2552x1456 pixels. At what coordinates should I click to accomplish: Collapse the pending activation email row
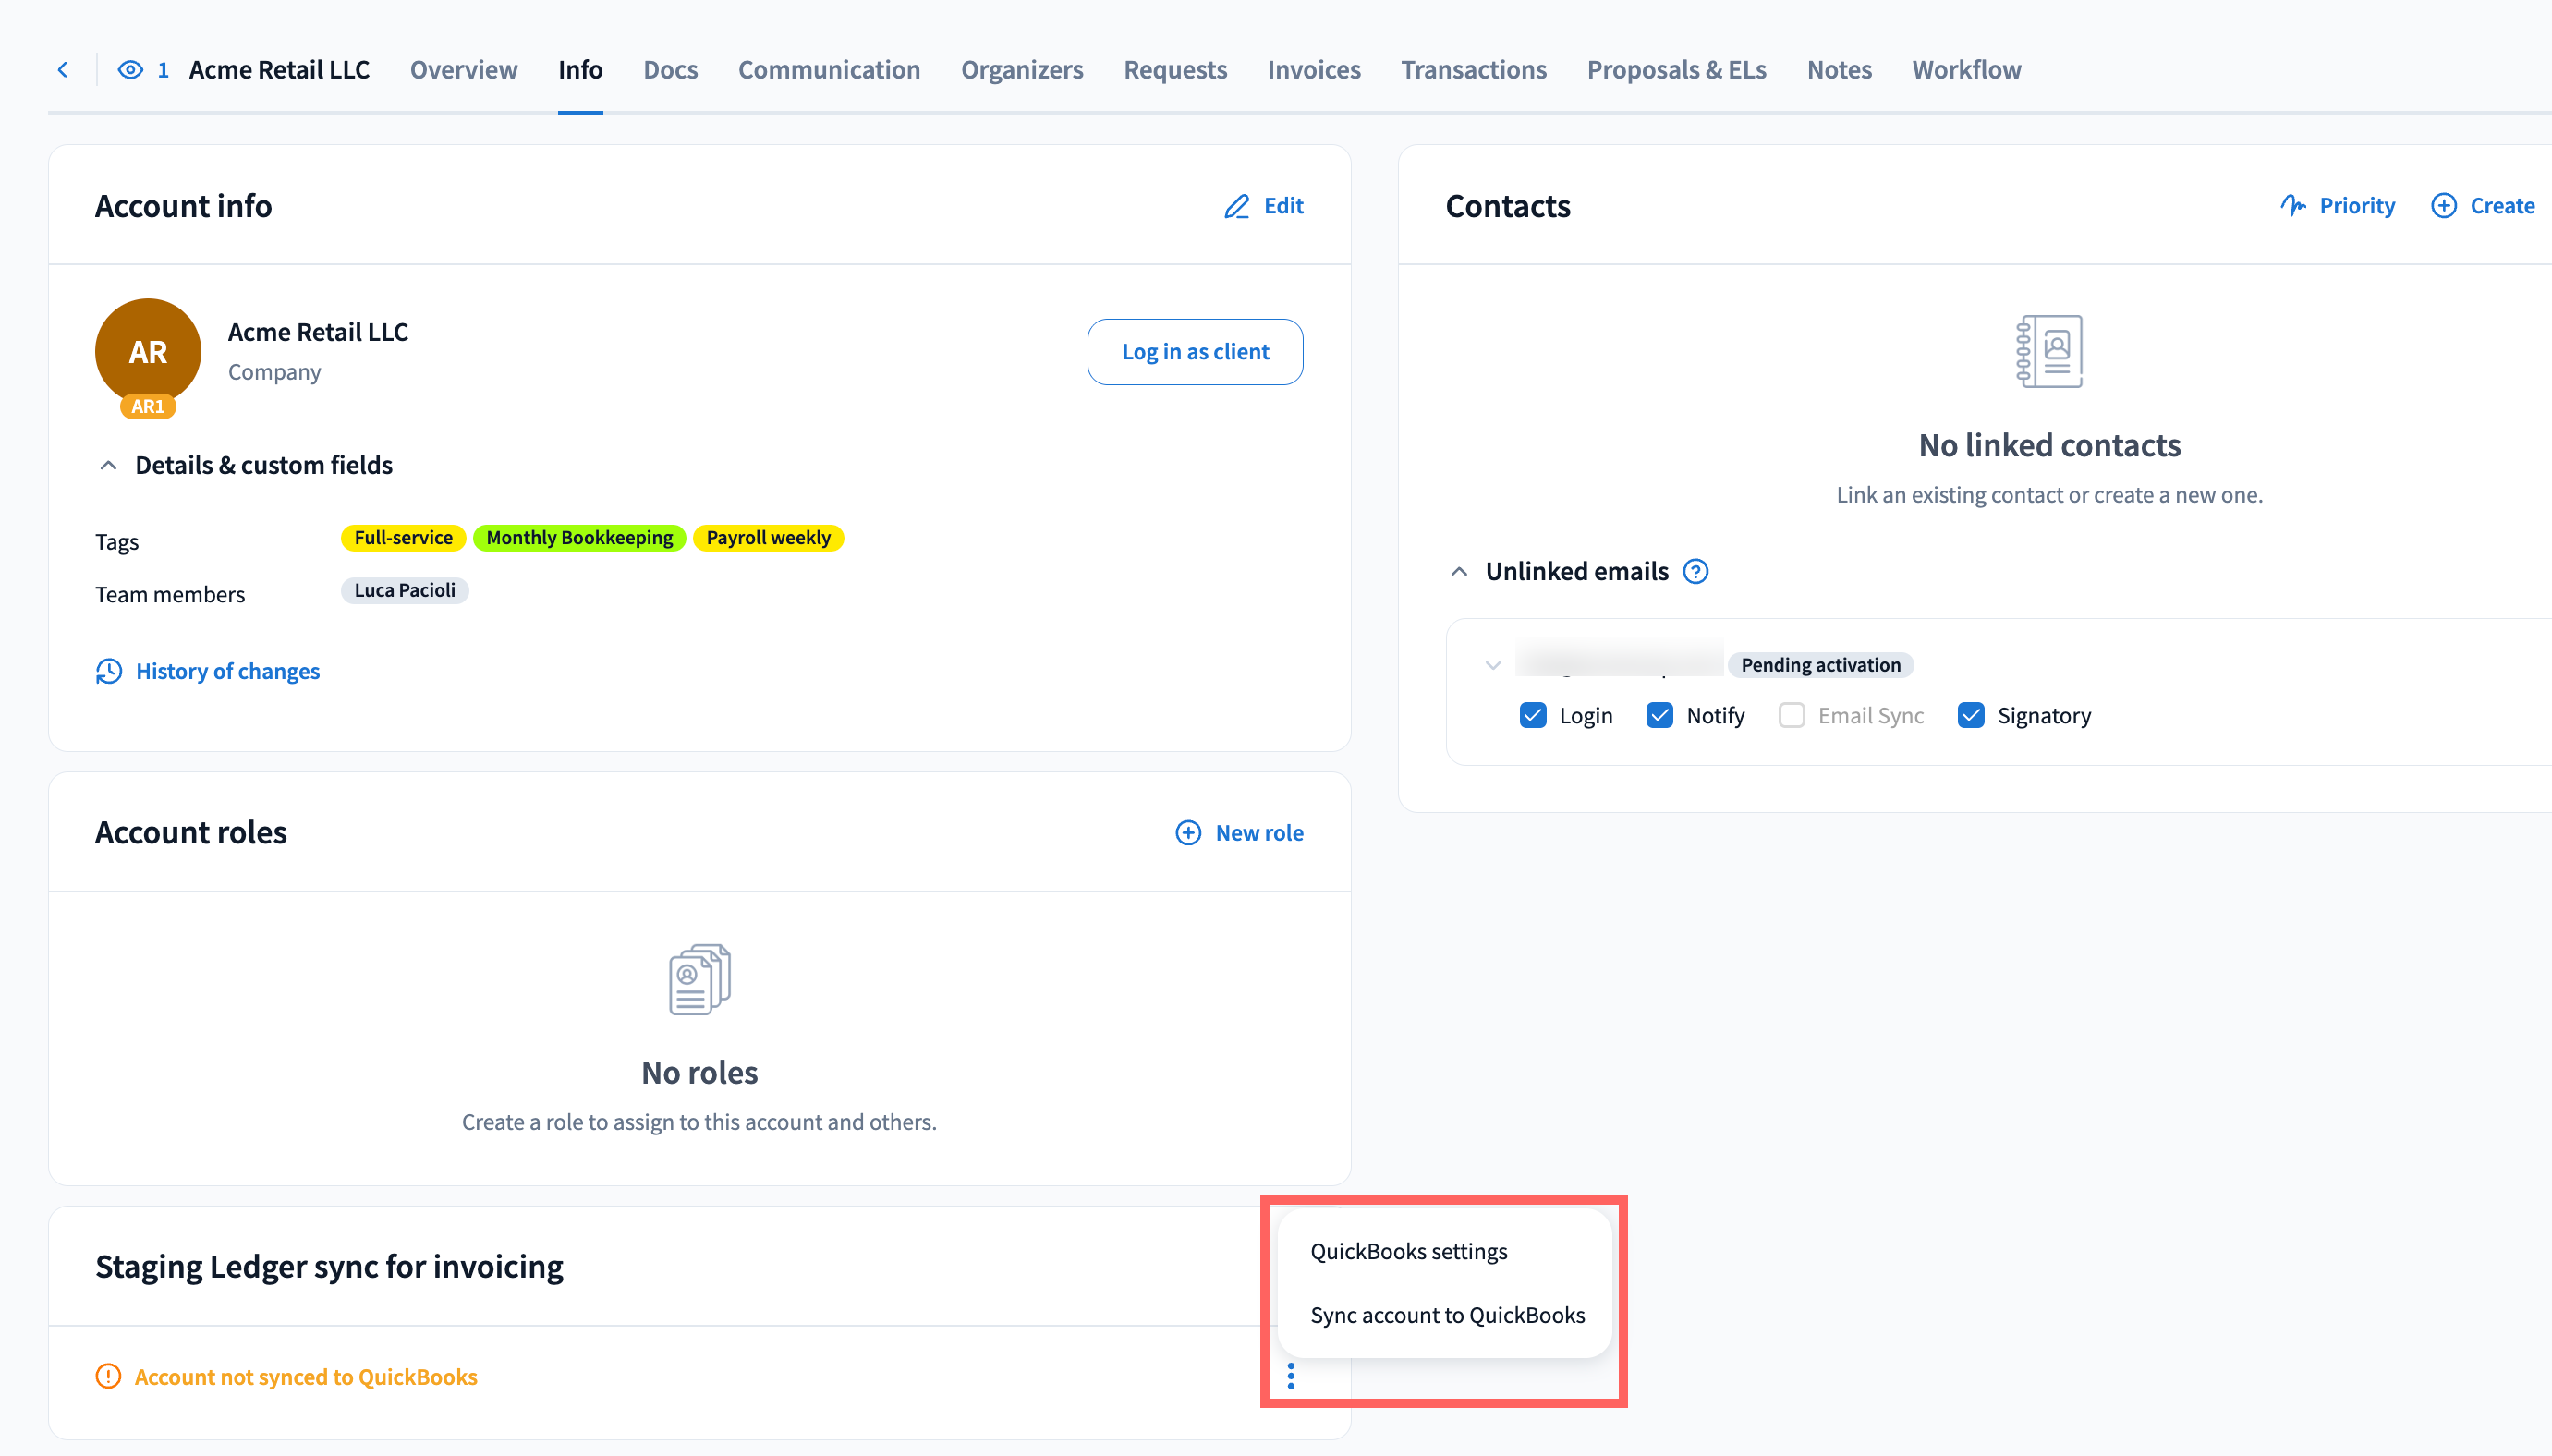pos(1493,665)
